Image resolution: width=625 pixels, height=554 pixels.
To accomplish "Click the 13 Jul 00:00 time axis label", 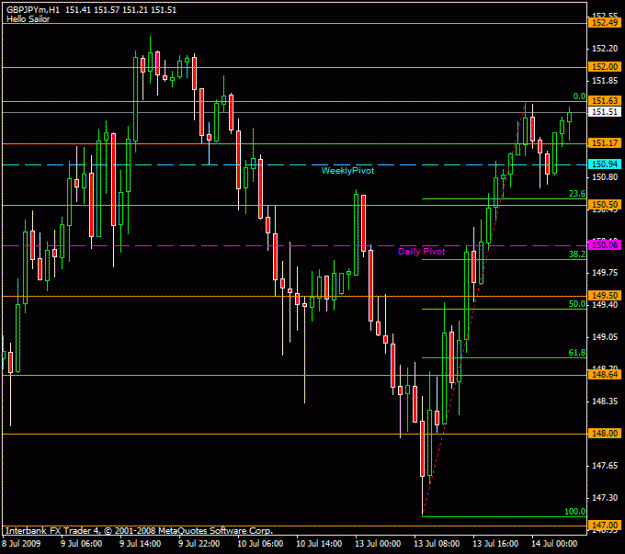I will 378,544.
